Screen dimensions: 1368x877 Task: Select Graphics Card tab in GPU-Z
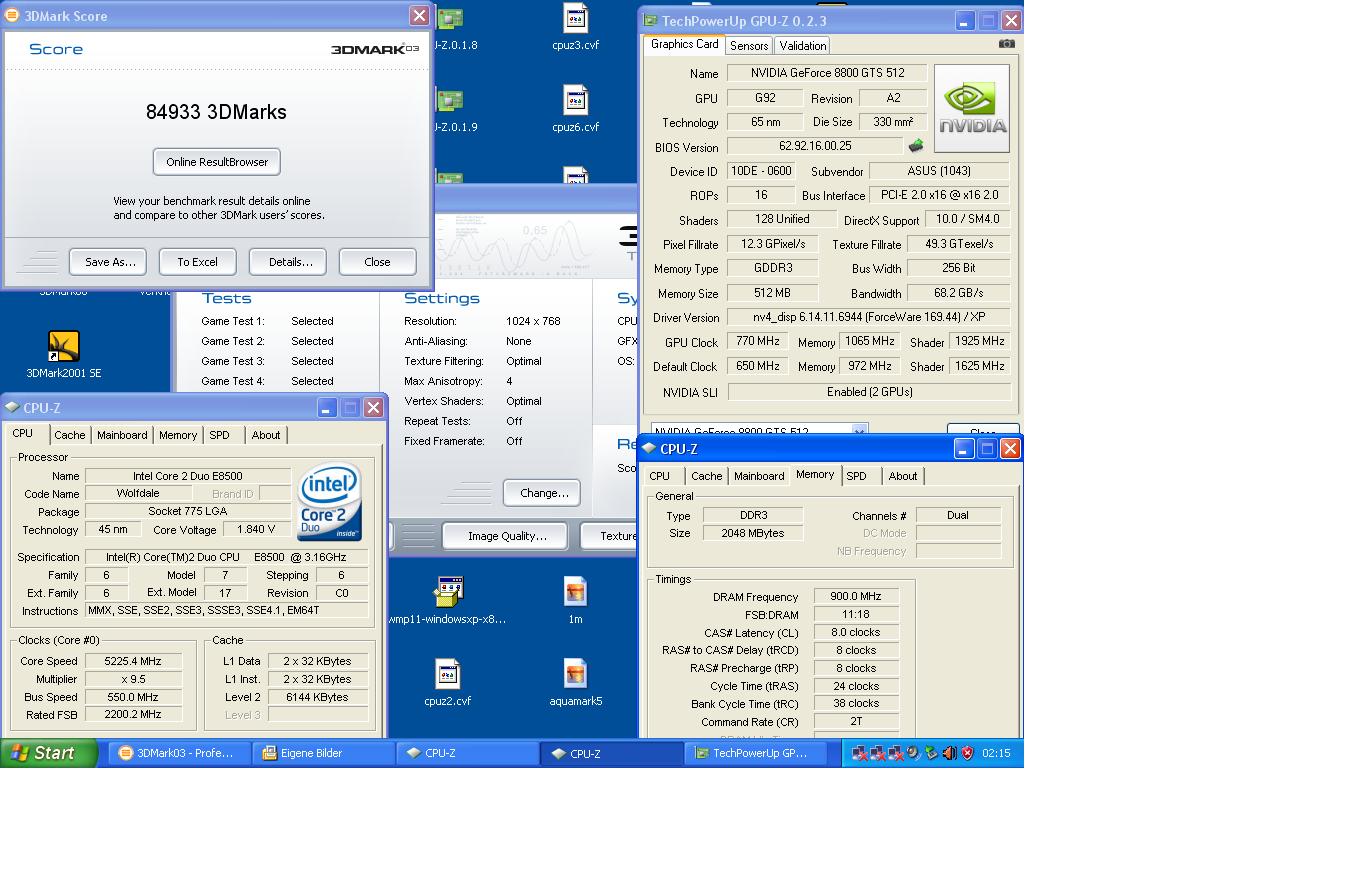(x=684, y=44)
